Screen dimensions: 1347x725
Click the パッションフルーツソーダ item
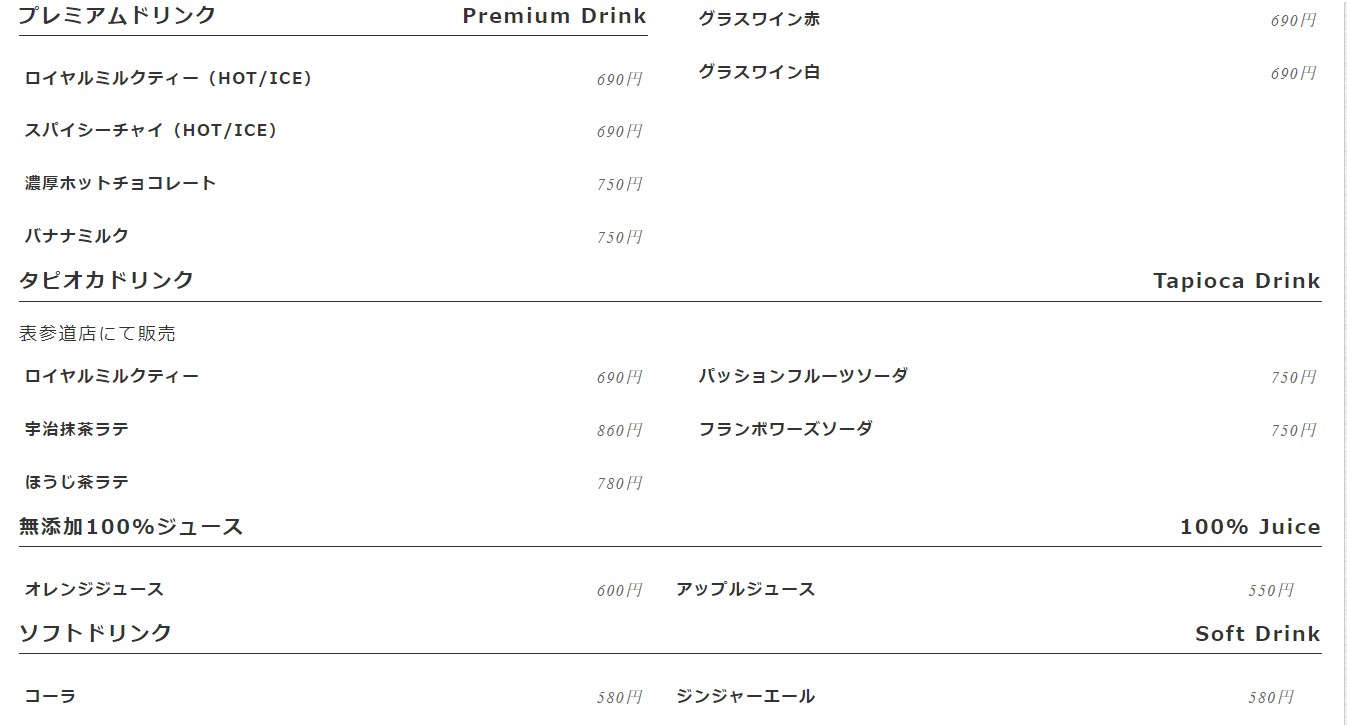pos(803,377)
